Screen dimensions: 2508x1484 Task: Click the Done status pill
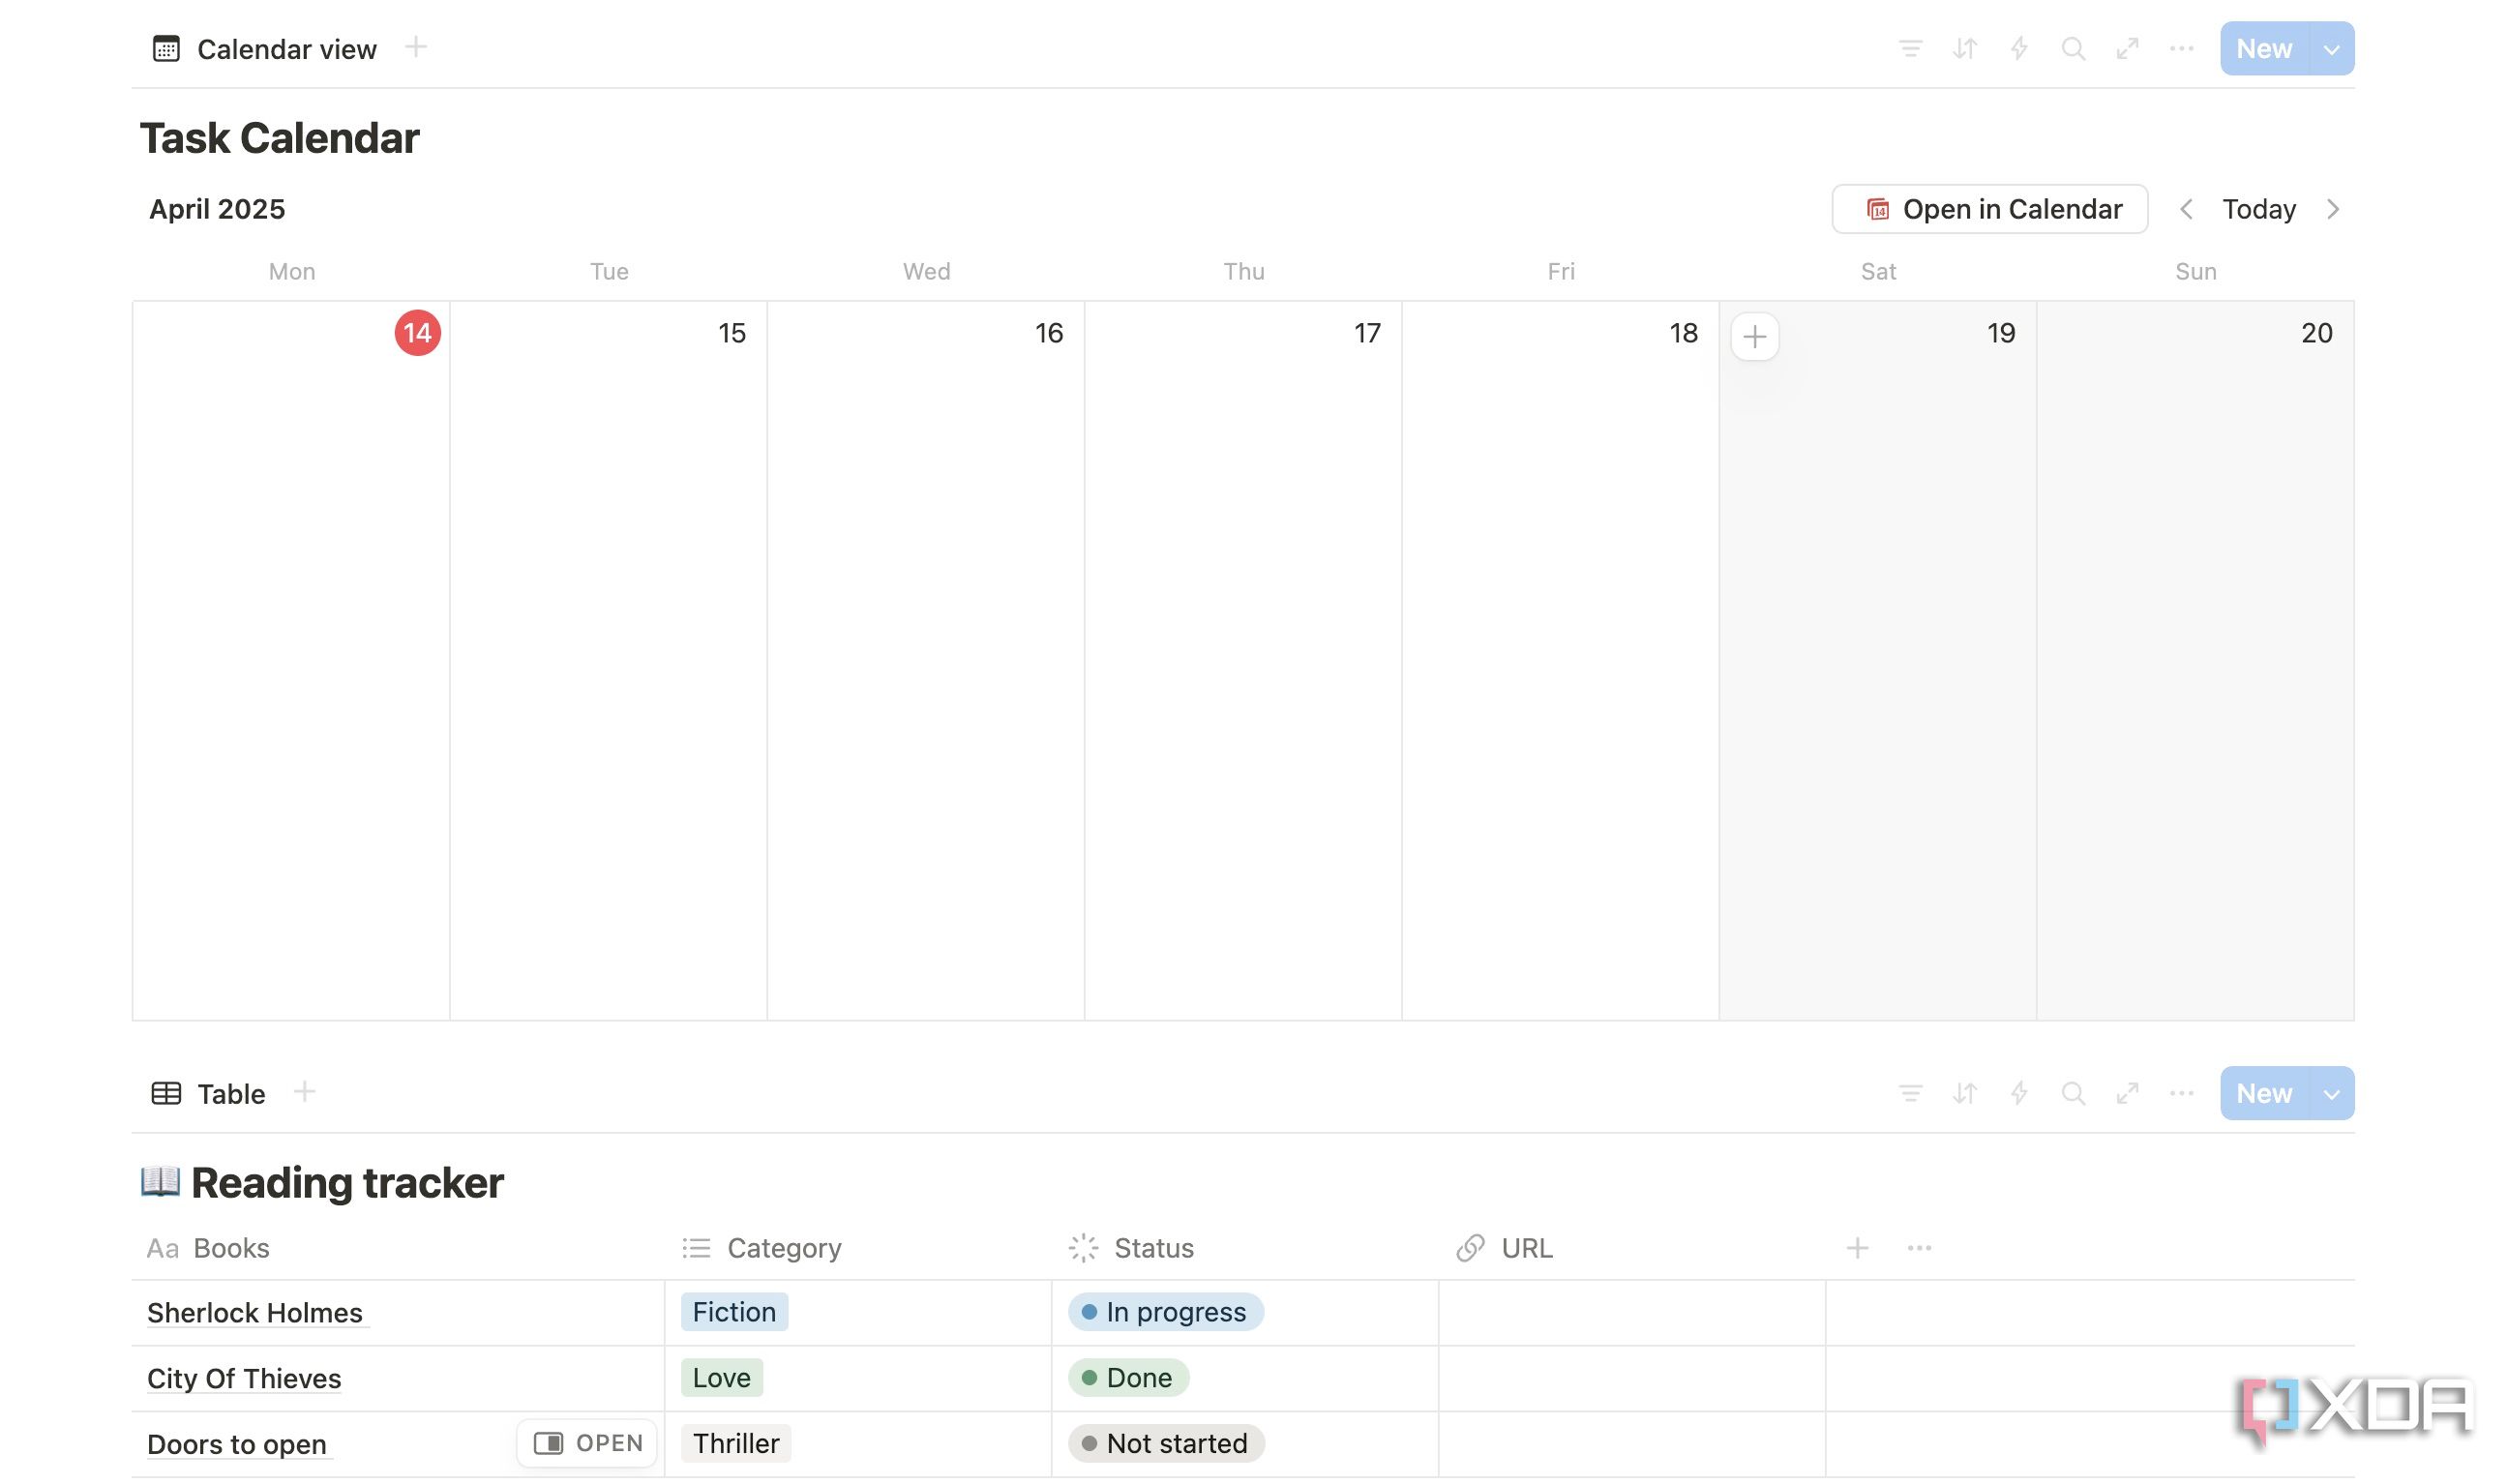pos(1128,1378)
